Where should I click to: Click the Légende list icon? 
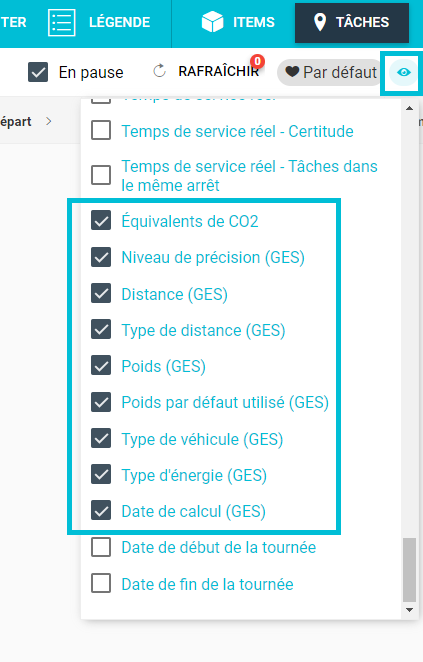(62, 22)
